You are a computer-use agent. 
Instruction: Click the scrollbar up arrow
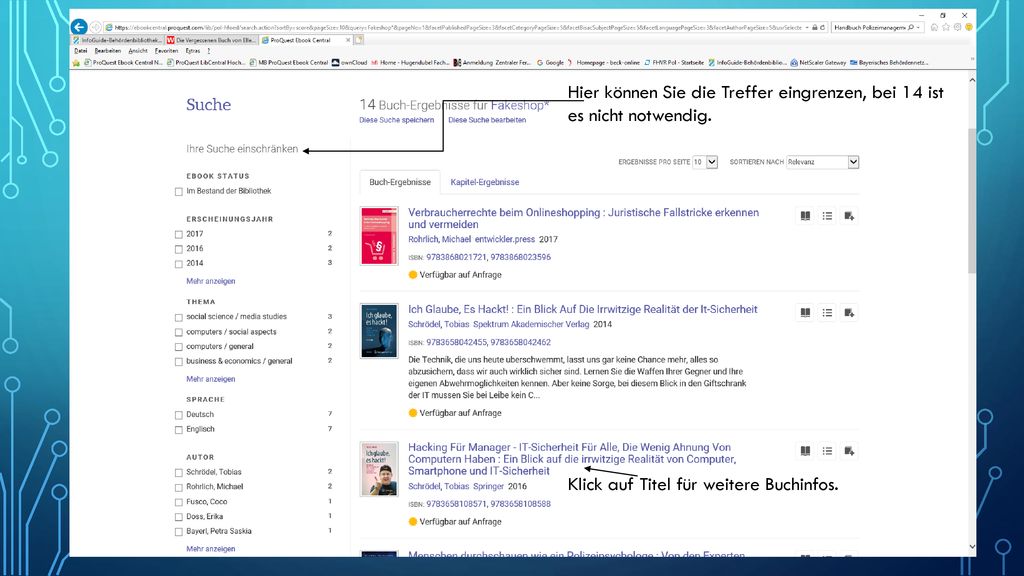[972, 80]
